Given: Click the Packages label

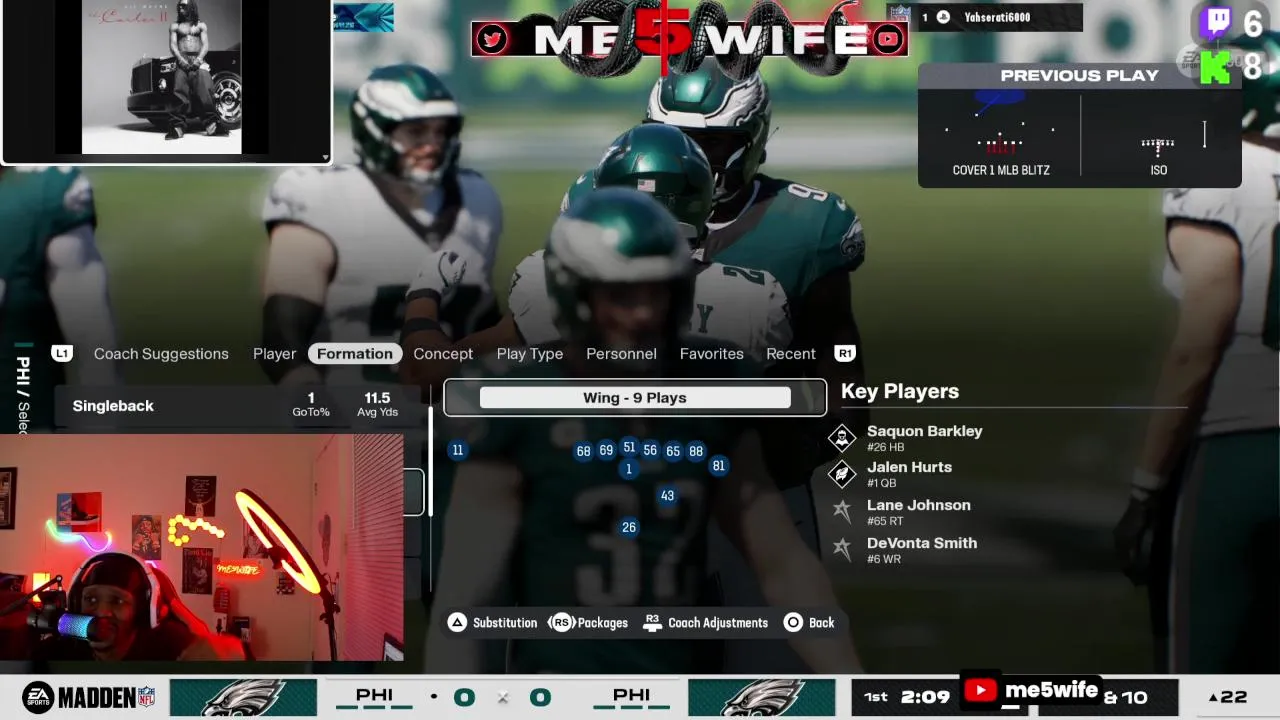Looking at the screenshot, I should [603, 623].
